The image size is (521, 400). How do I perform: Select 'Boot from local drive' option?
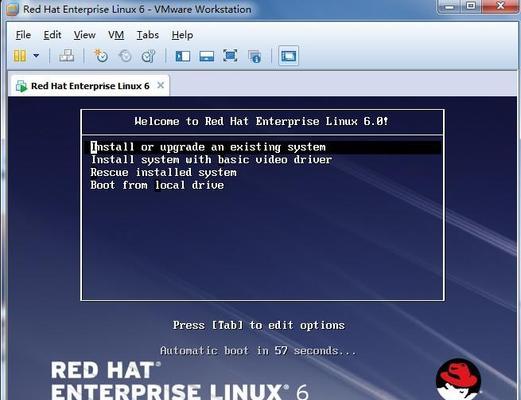tap(157, 185)
